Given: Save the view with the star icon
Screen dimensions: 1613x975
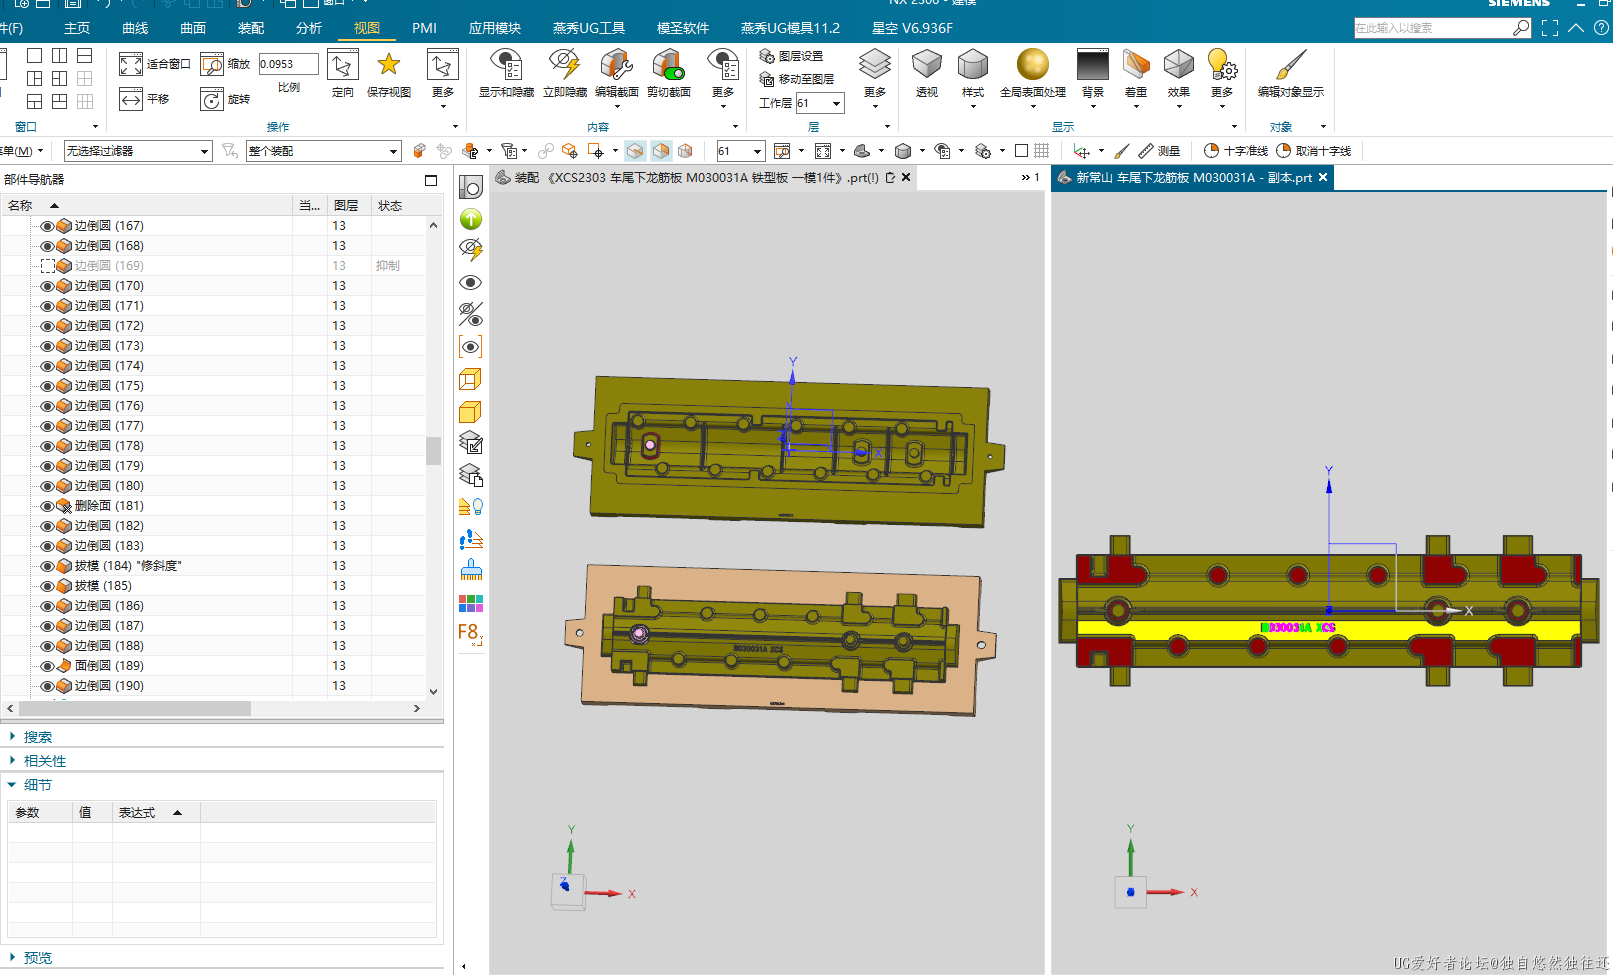Looking at the screenshot, I should (388, 65).
